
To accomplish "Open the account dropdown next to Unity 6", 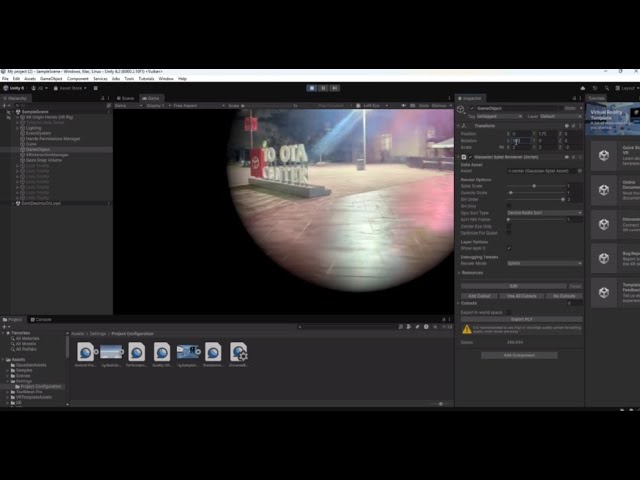I will [x=40, y=88].
